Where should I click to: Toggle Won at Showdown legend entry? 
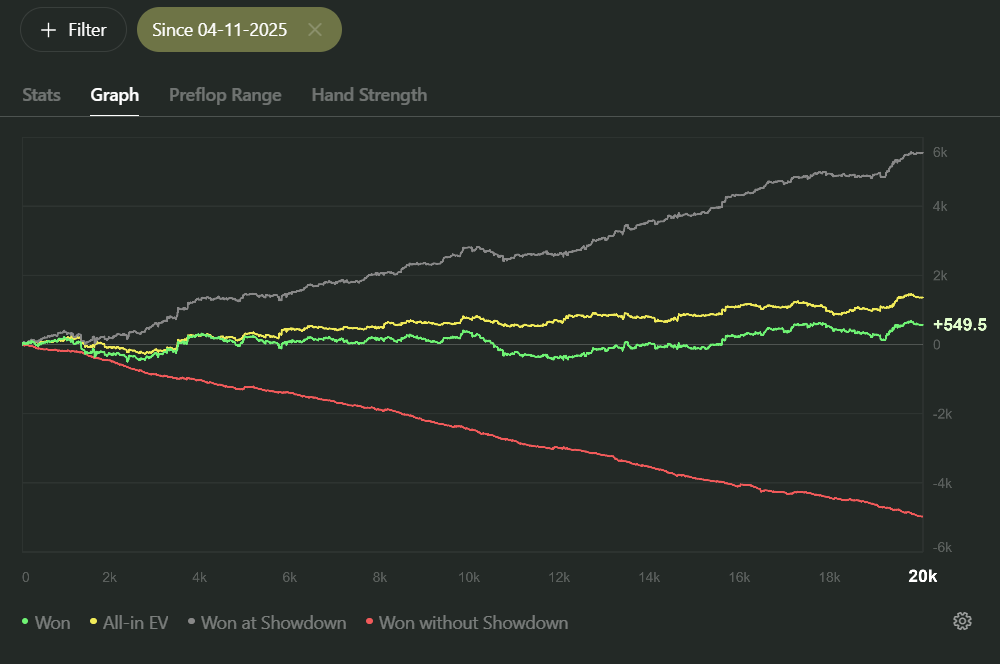266,623
